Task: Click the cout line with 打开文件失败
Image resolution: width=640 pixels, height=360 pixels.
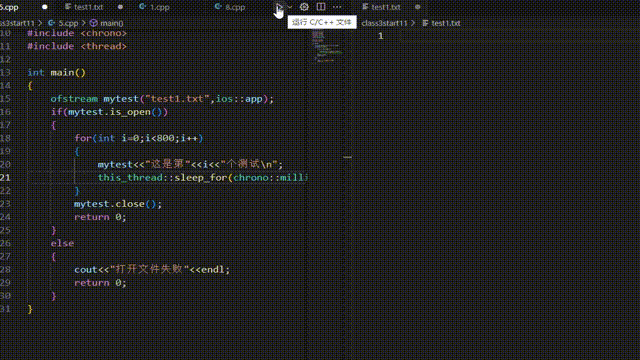Action: tap(152, 269)
